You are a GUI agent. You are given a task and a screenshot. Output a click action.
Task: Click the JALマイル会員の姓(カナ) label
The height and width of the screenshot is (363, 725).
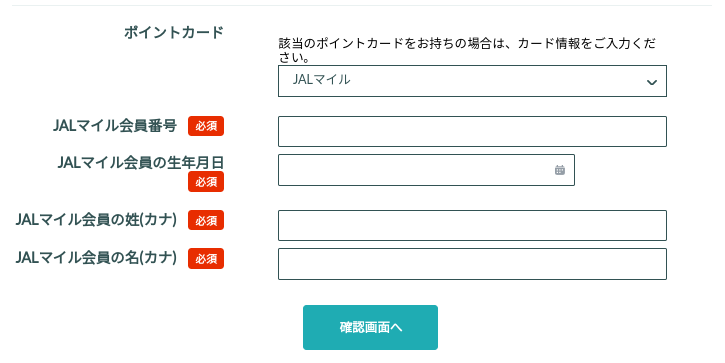click(96, 220)
